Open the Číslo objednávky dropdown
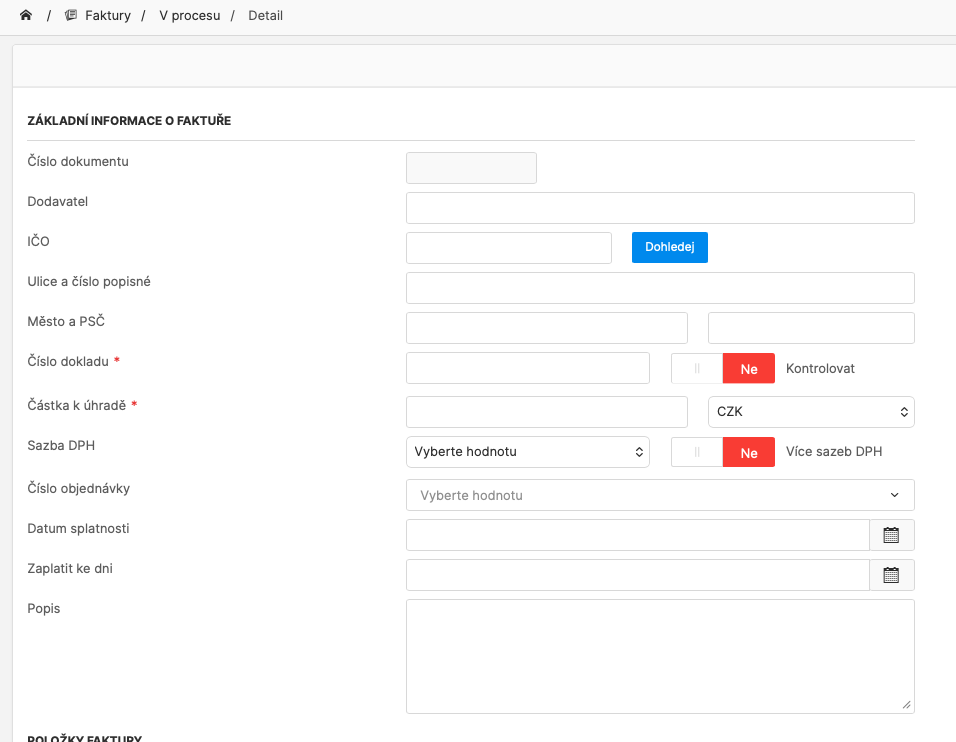The height and width of the screenshot is (742, 956). click(x=659, y=495)
